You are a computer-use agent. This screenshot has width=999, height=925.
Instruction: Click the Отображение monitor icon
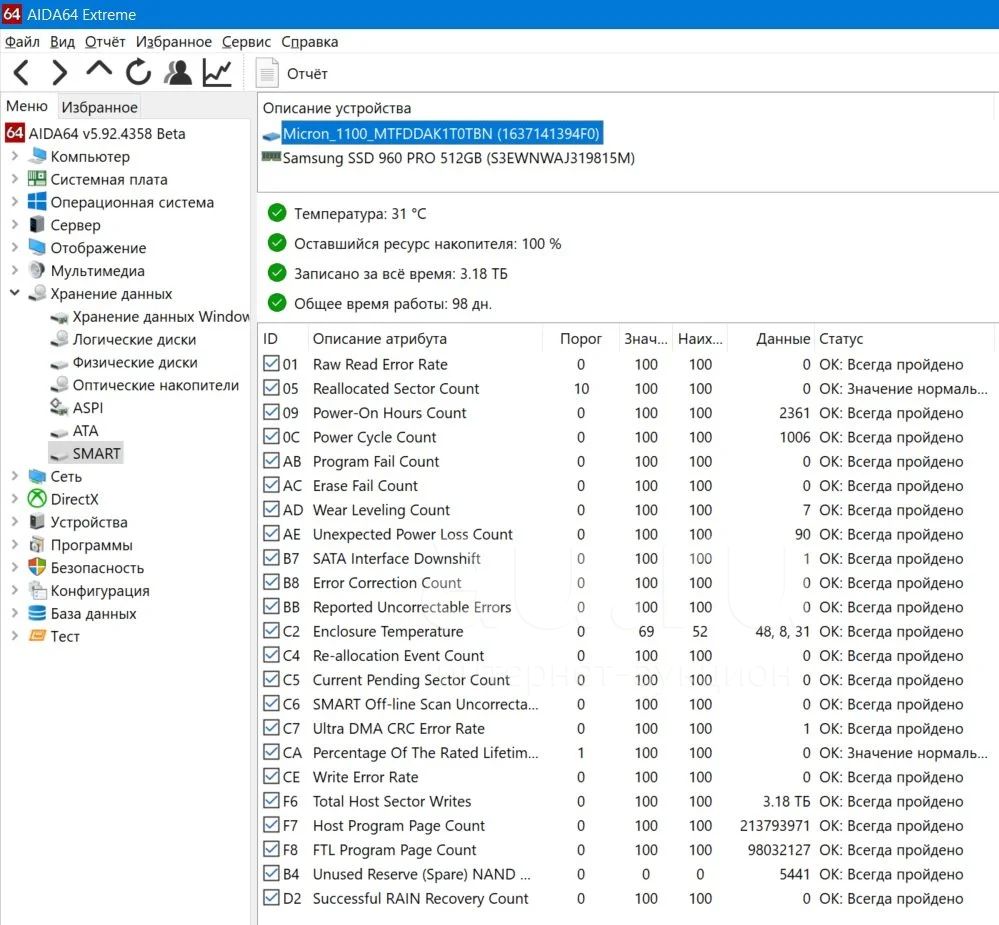click(x=37, y=247)
